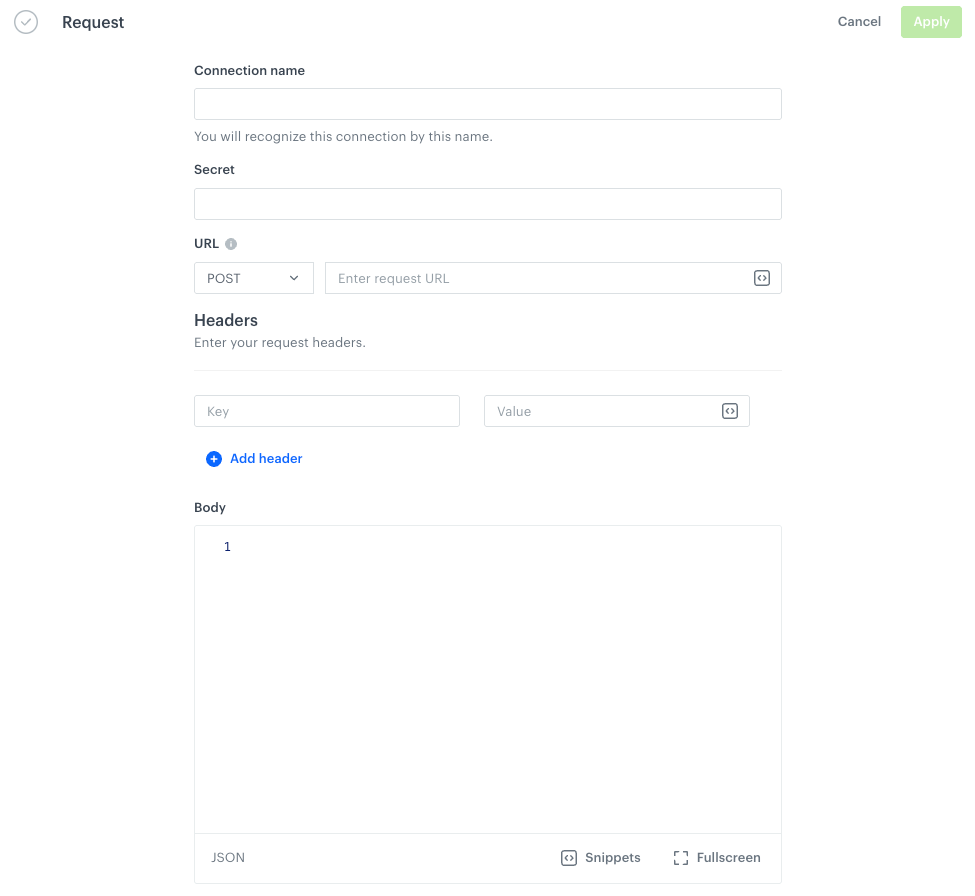The width and height of the screenshot is (975, 896).
Task: Click the Secret input field
Action: (487, 203)
